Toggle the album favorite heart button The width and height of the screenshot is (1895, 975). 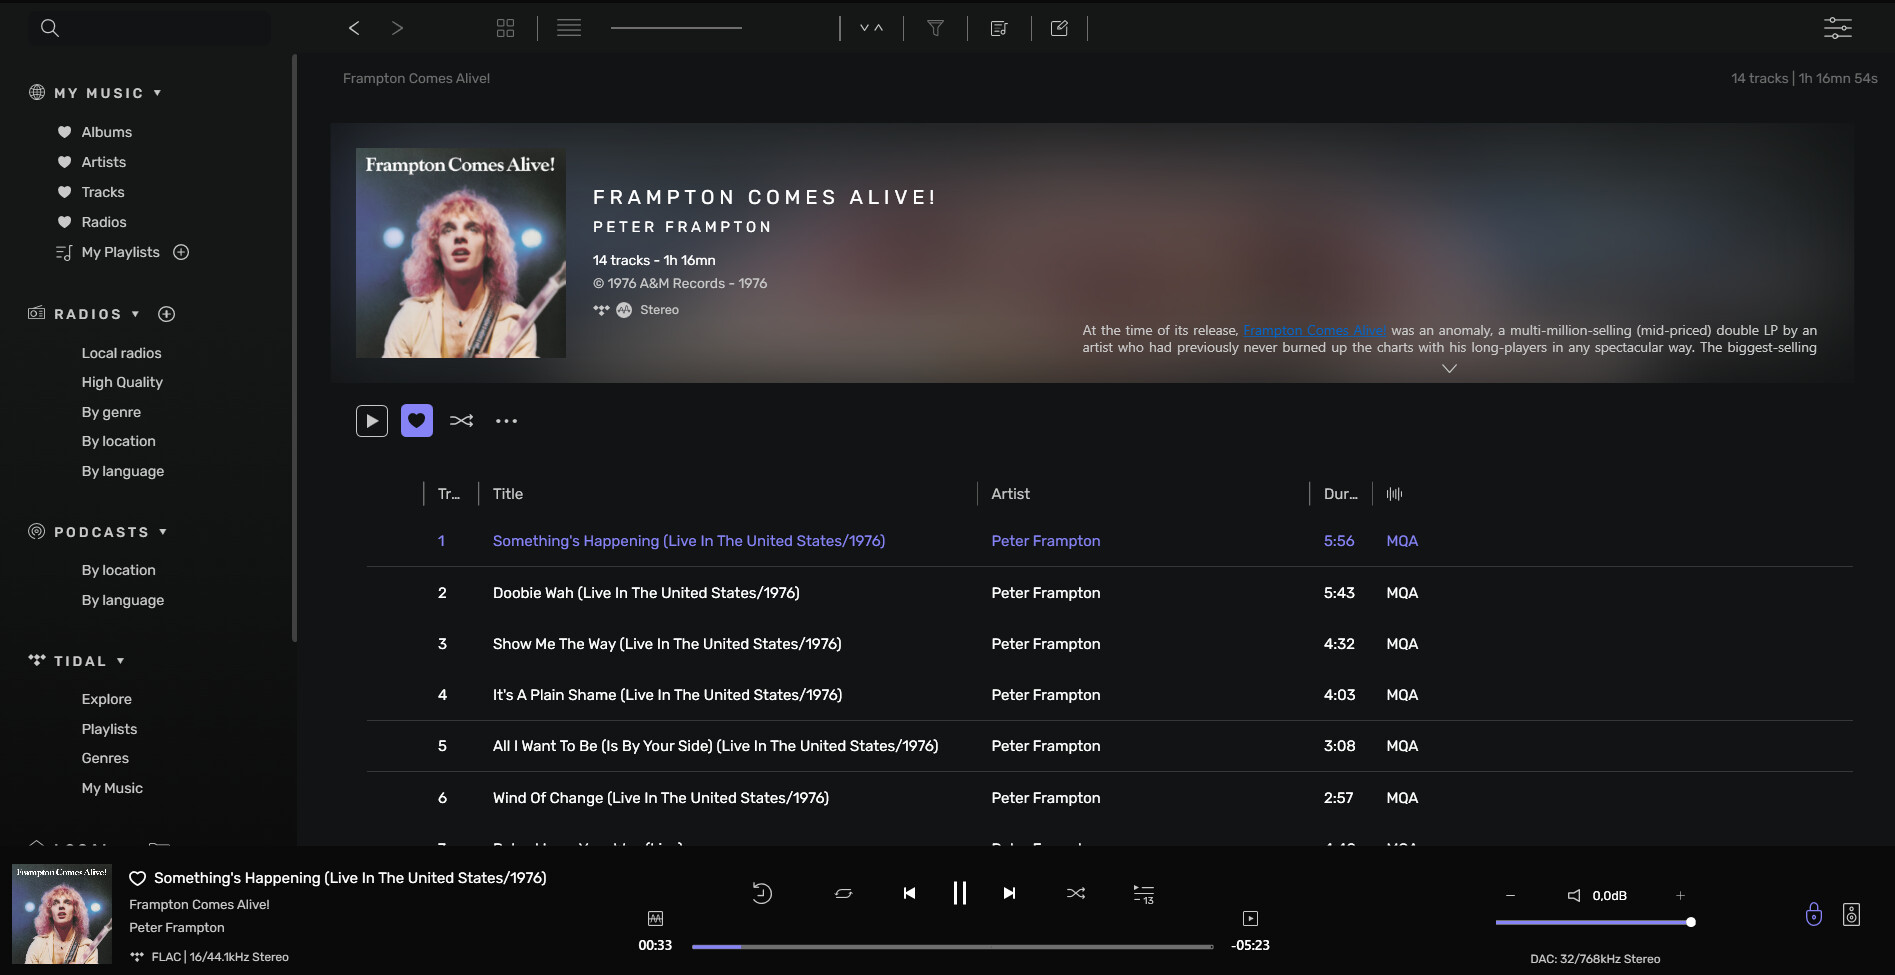coord(417,421)
